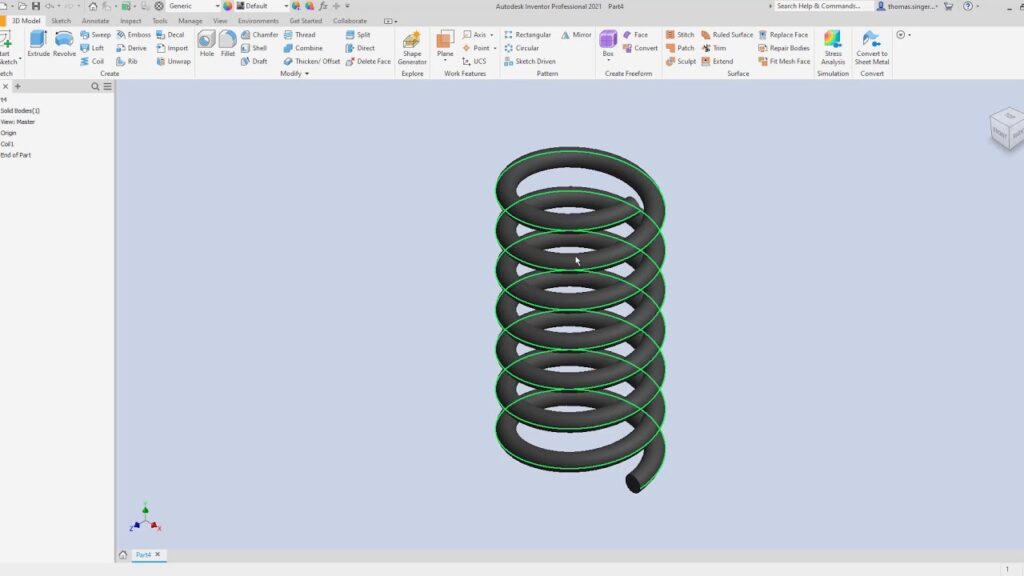Select the Work Plane tool
Screen dimensions: 1024x576
tap(445, 44)
